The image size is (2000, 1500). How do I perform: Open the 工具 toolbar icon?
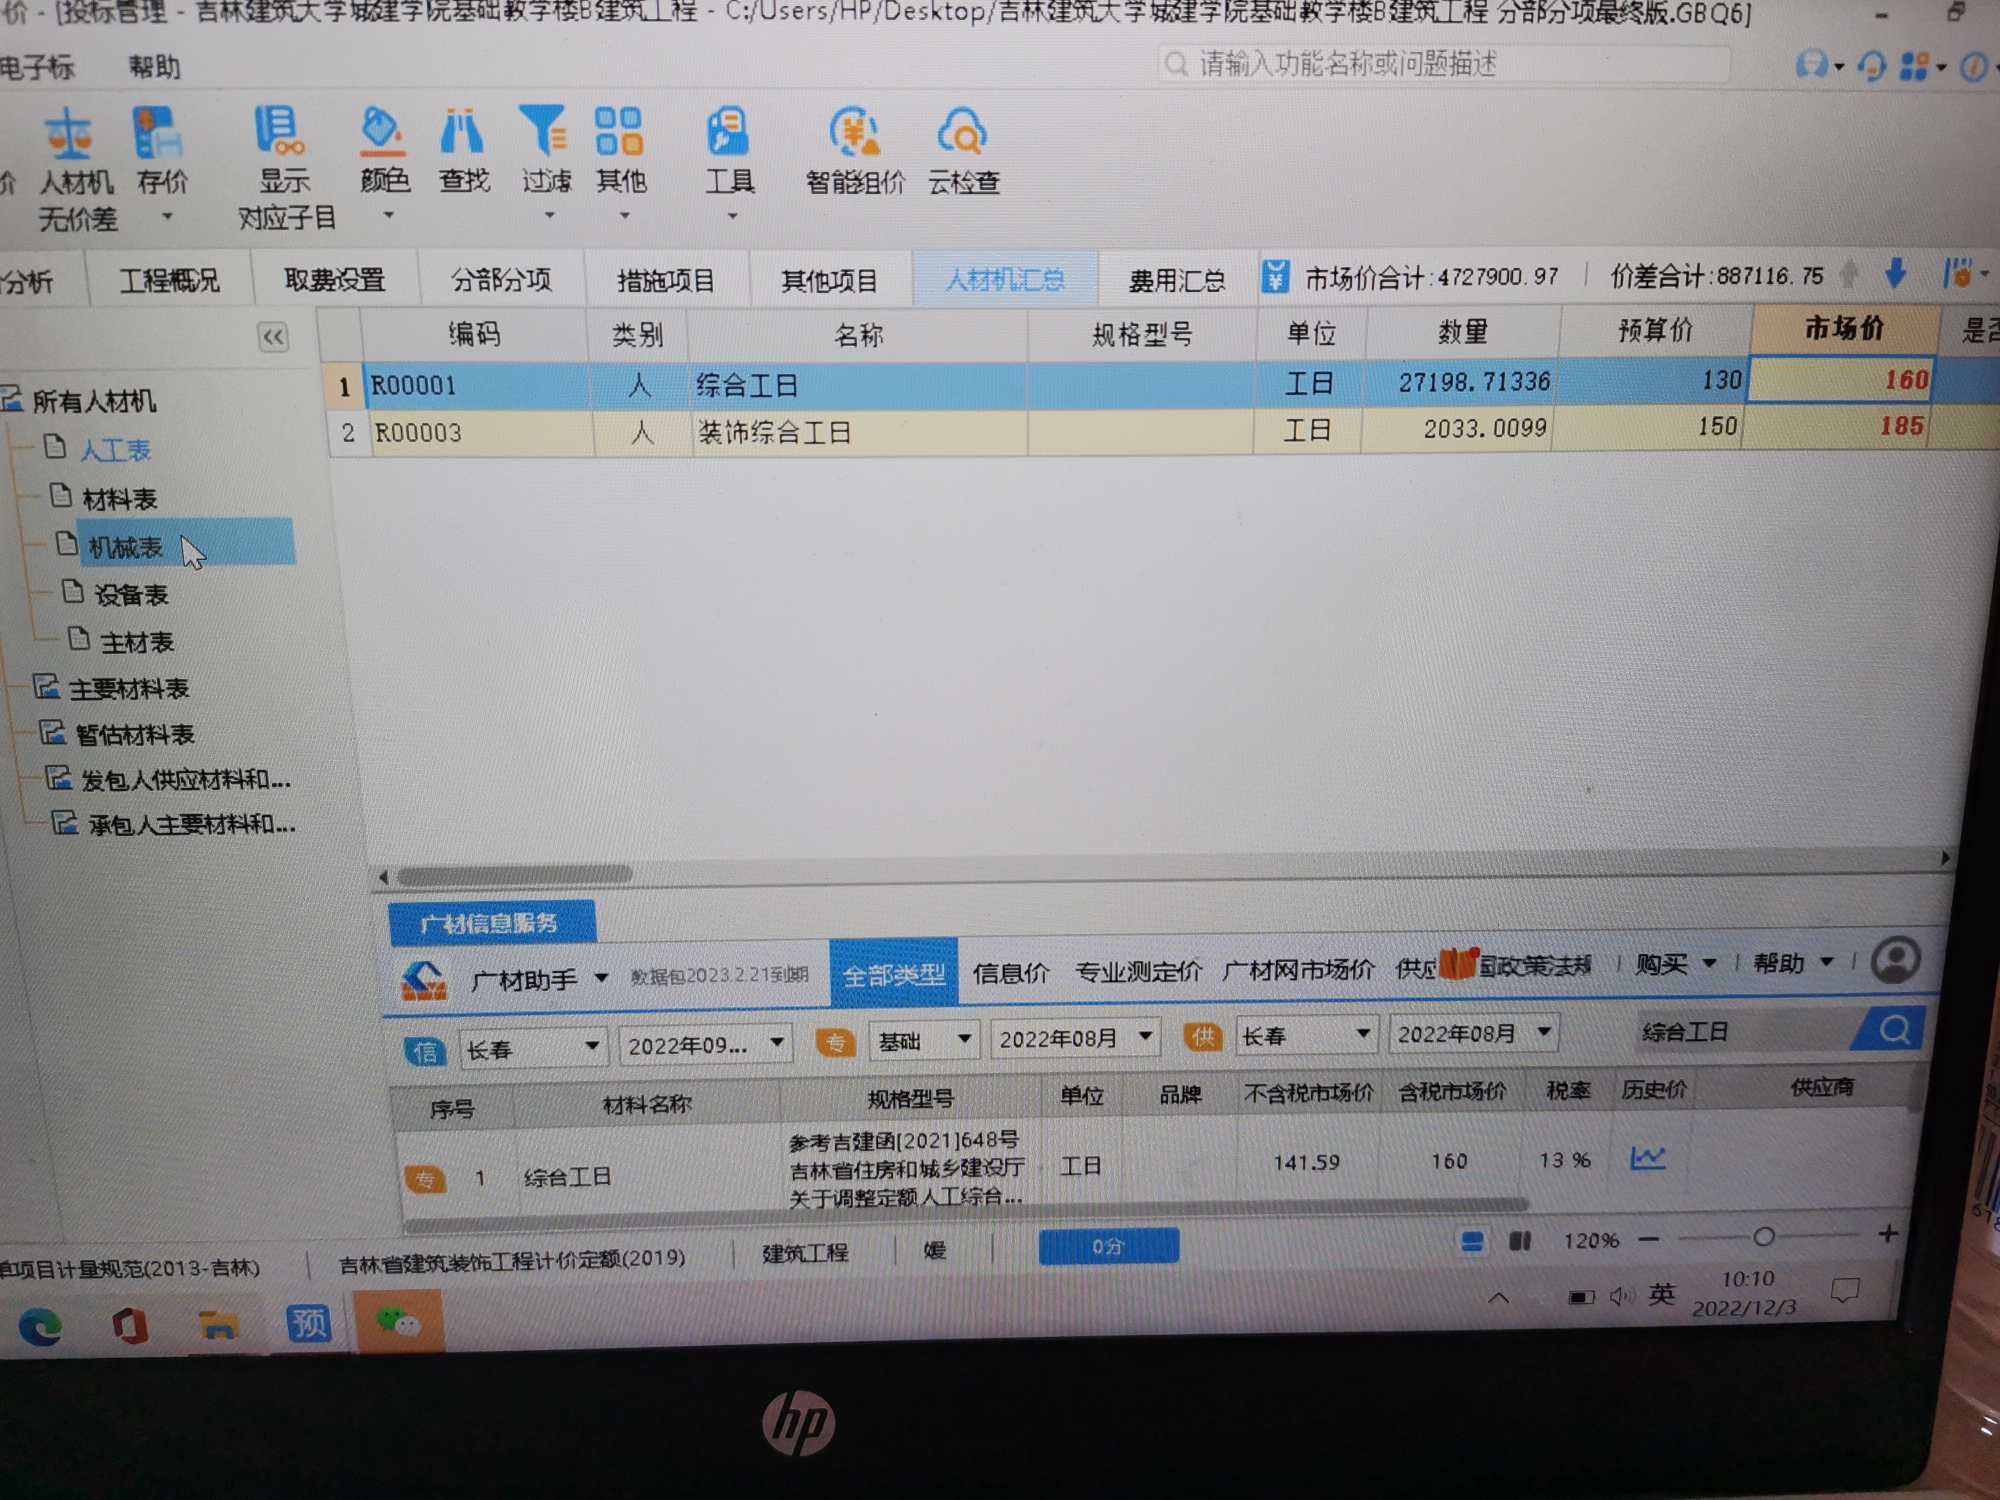[x=728, y=131]
